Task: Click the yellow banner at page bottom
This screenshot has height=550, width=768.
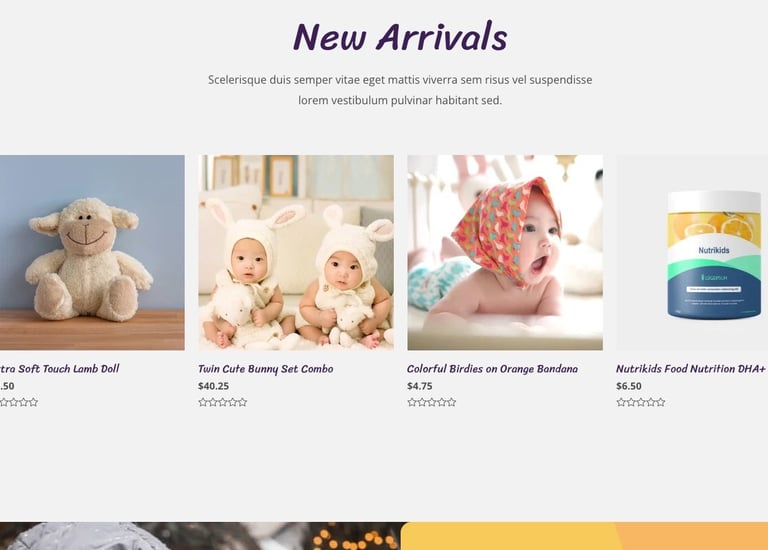Action: pyautogui.click(x=584, y=536)
